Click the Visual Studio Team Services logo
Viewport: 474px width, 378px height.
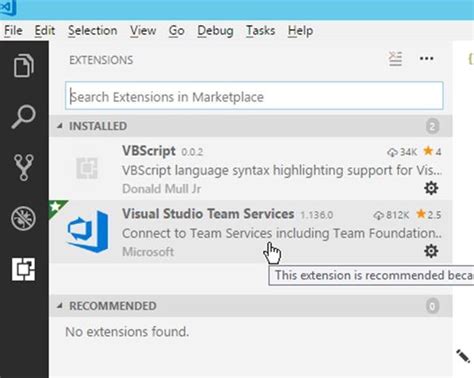click(87, 231)
